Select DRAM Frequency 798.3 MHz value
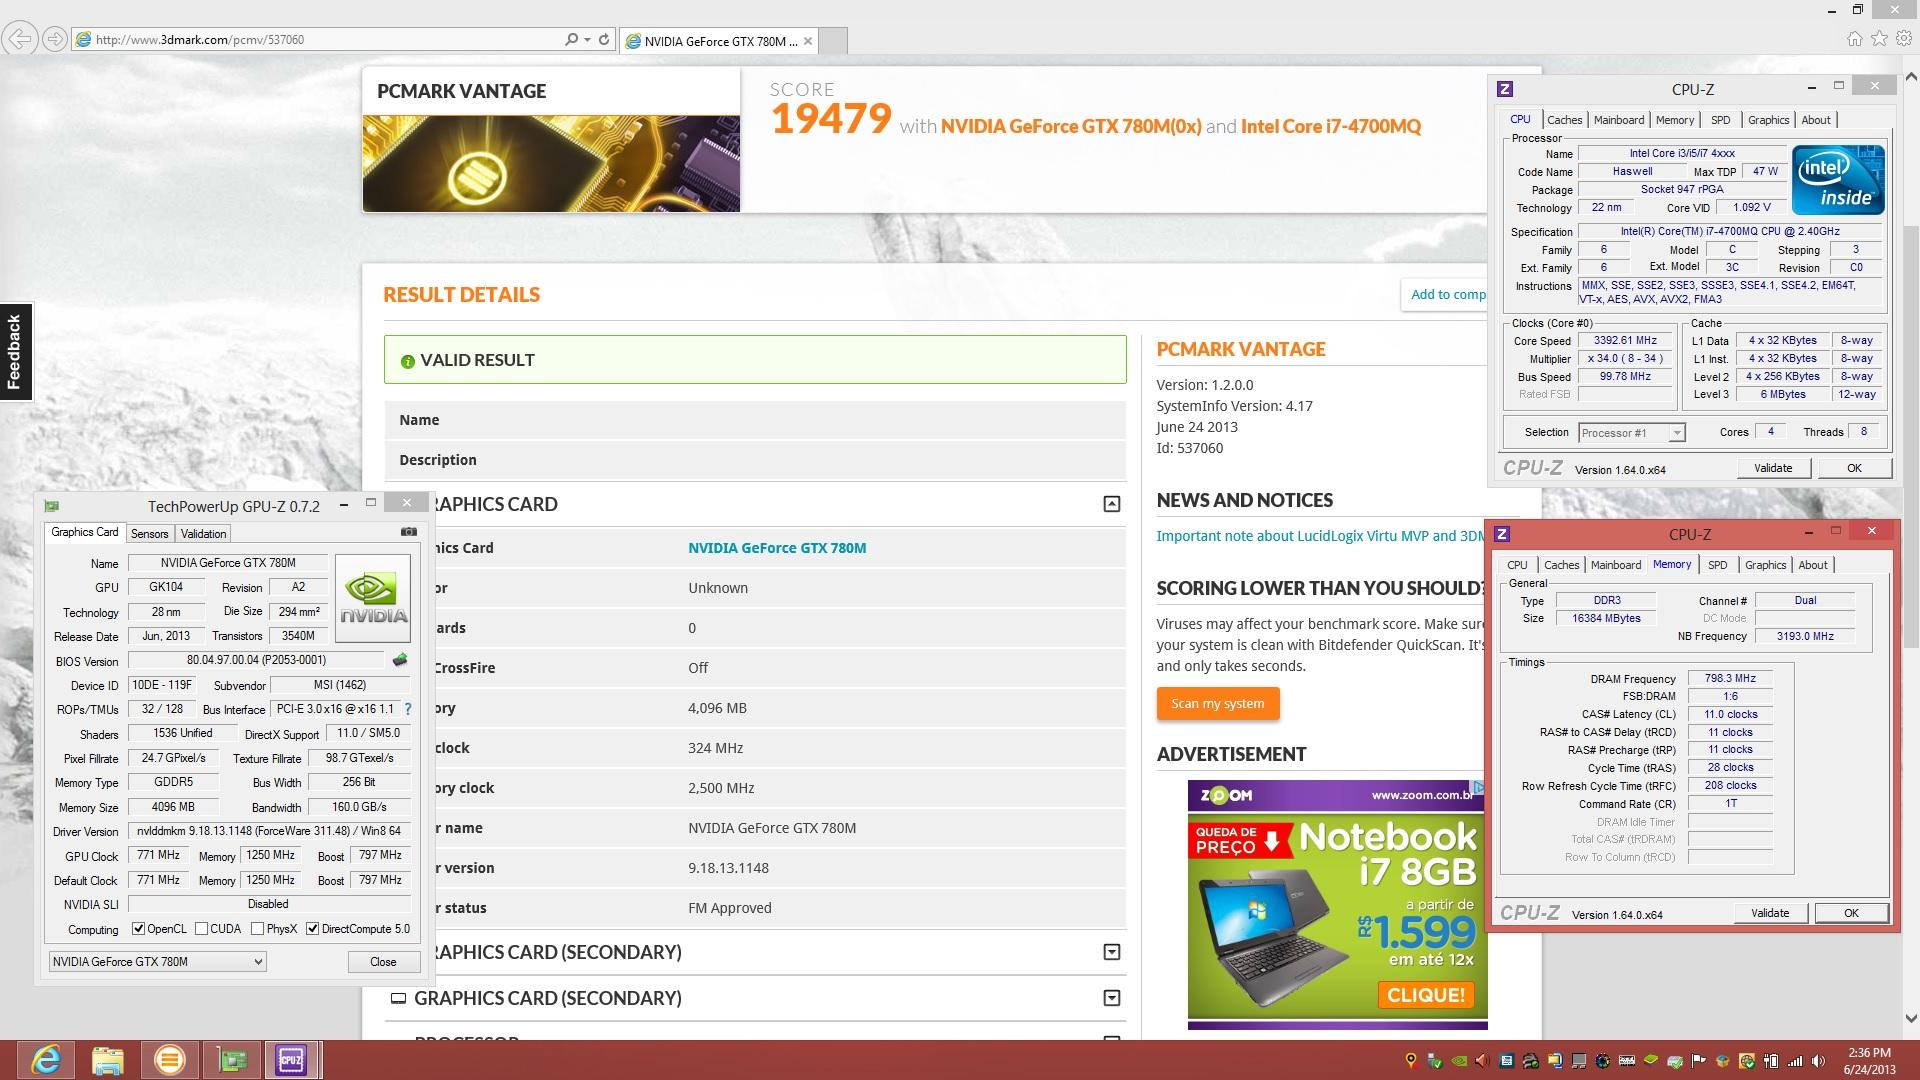This screenshot has width=1920, height=1080. click(1730, 678)
